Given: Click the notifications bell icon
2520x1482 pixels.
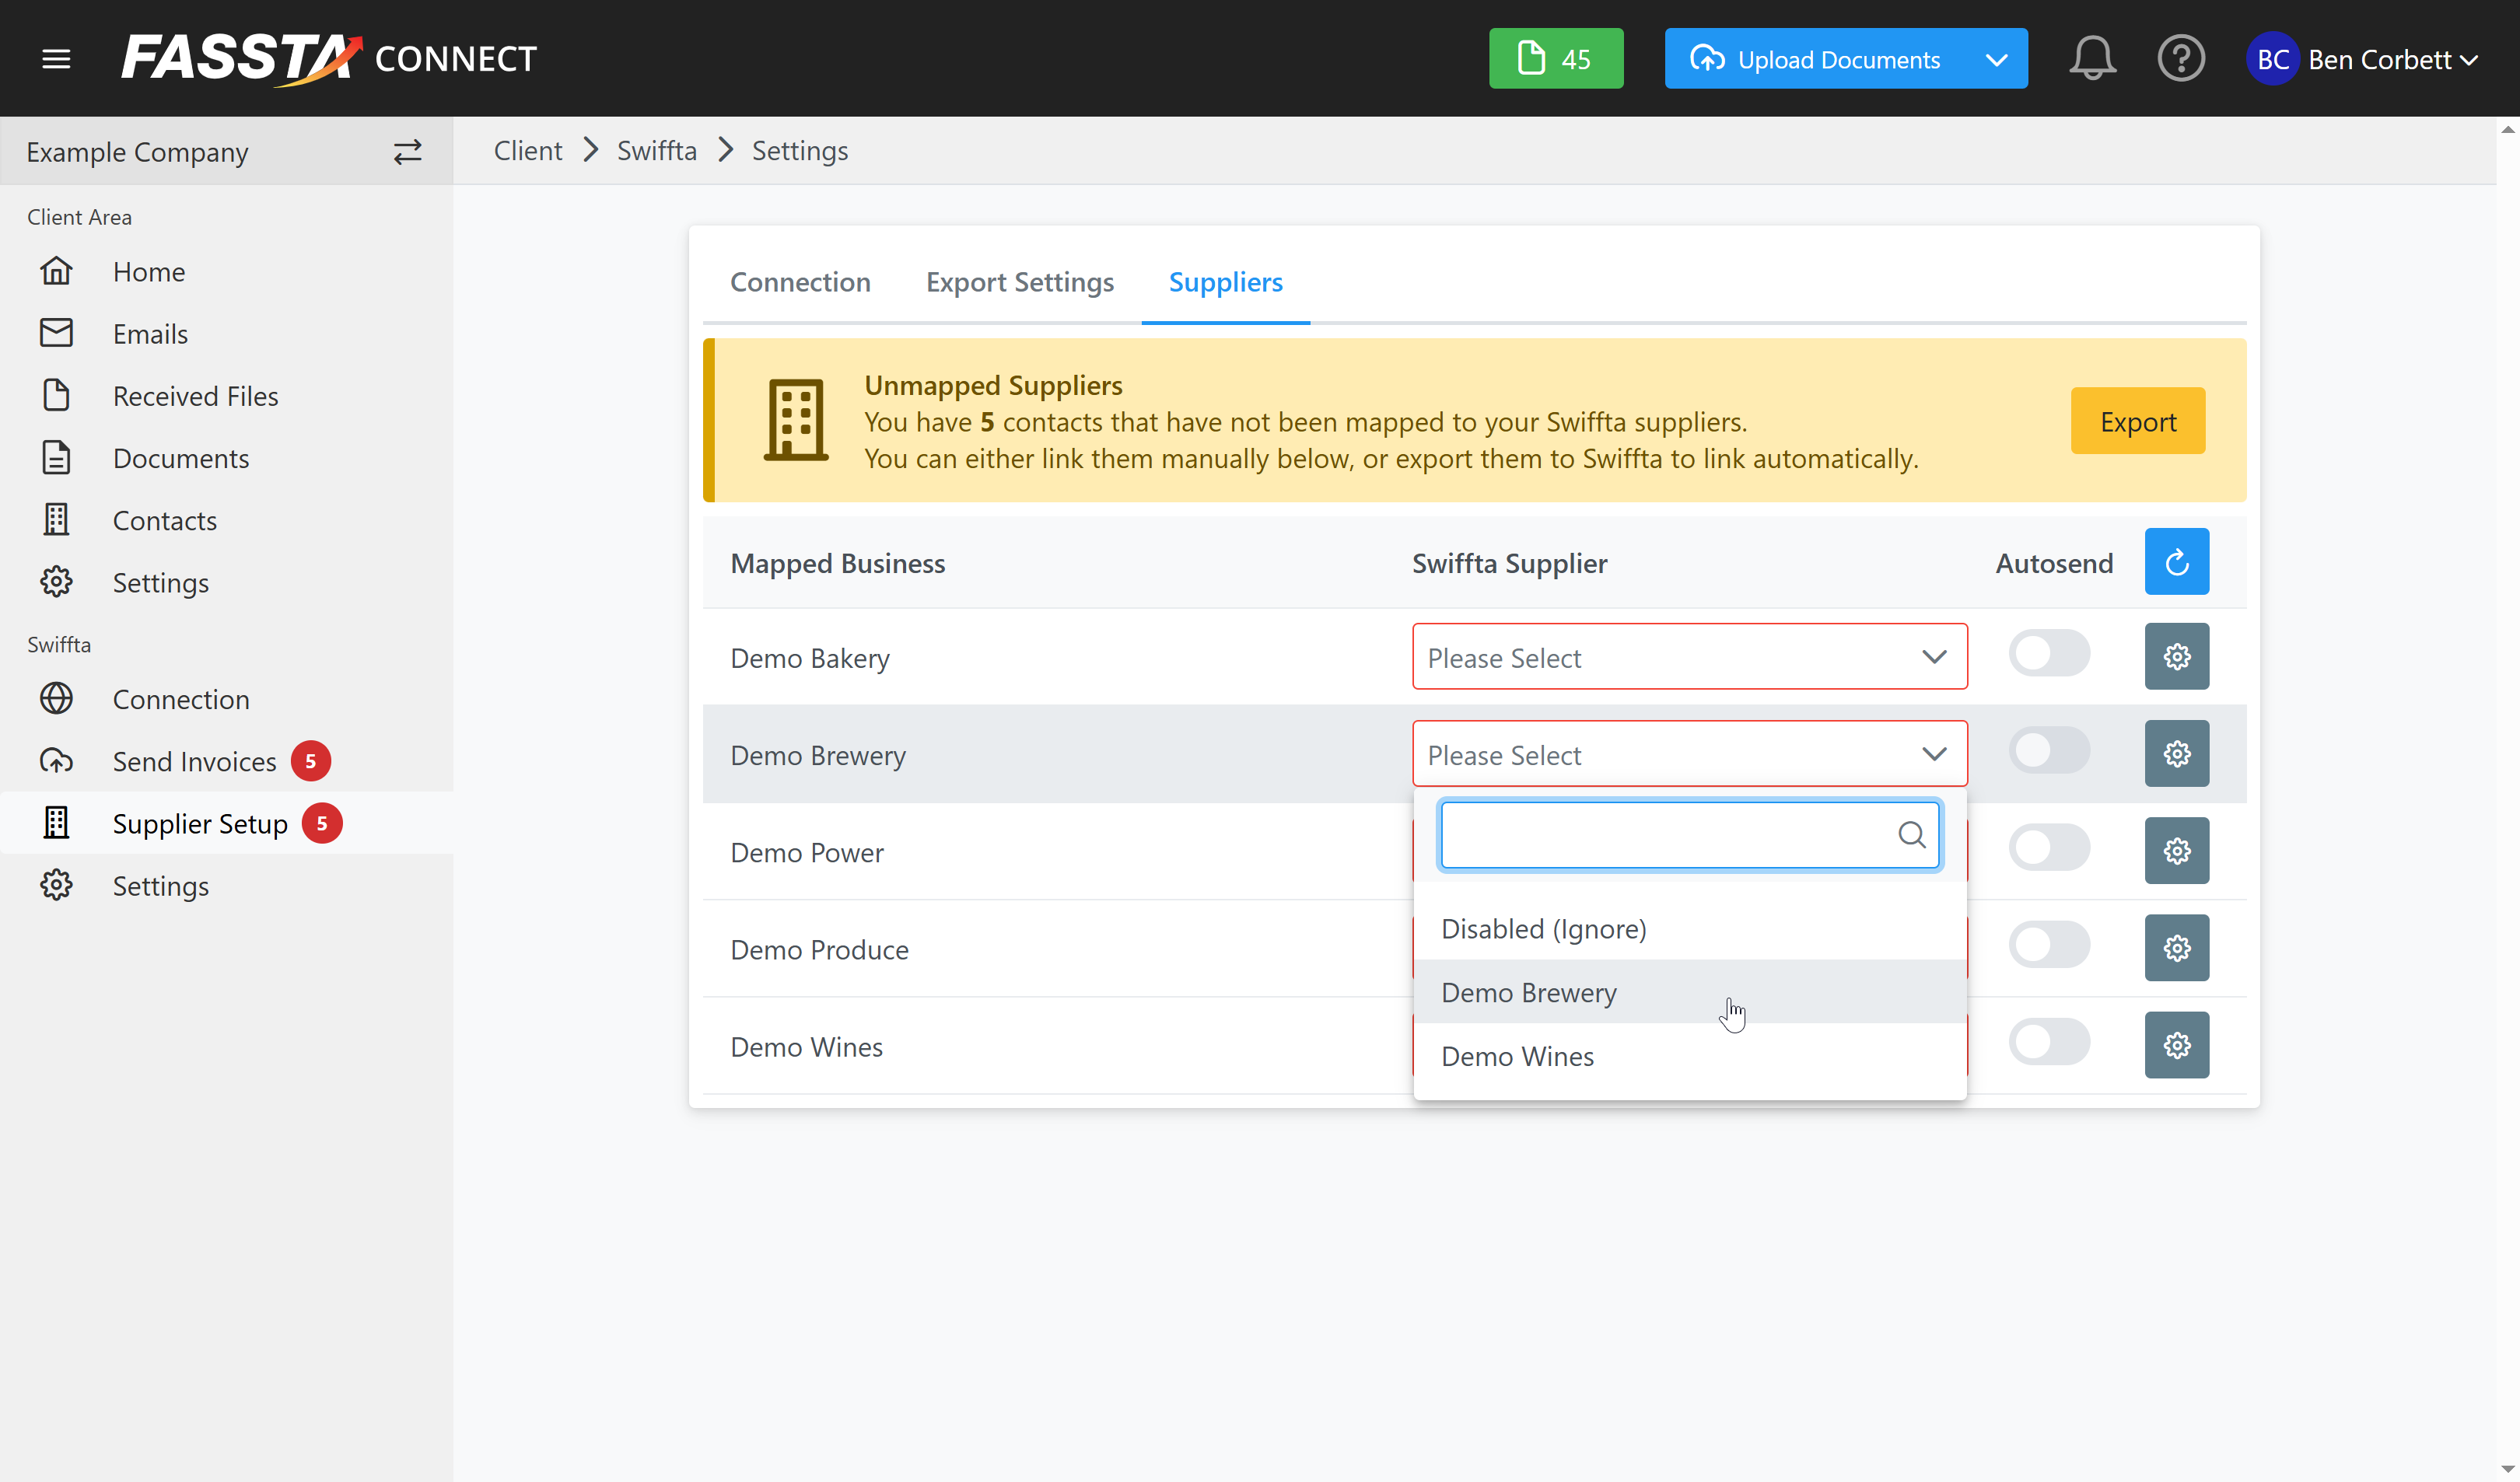Looking at the screenshot, I should click(x=2091, y=59).
